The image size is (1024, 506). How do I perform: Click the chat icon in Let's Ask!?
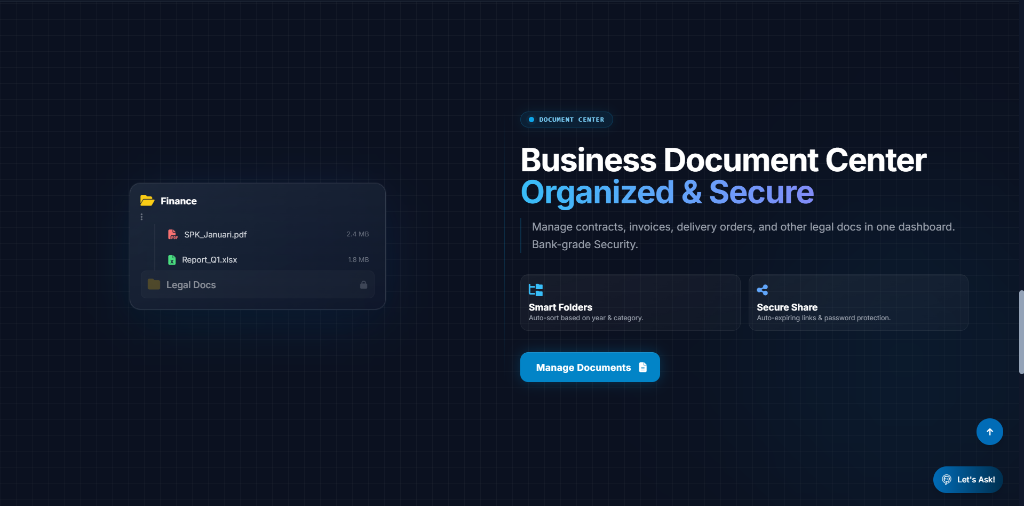(x=947, y=479)
